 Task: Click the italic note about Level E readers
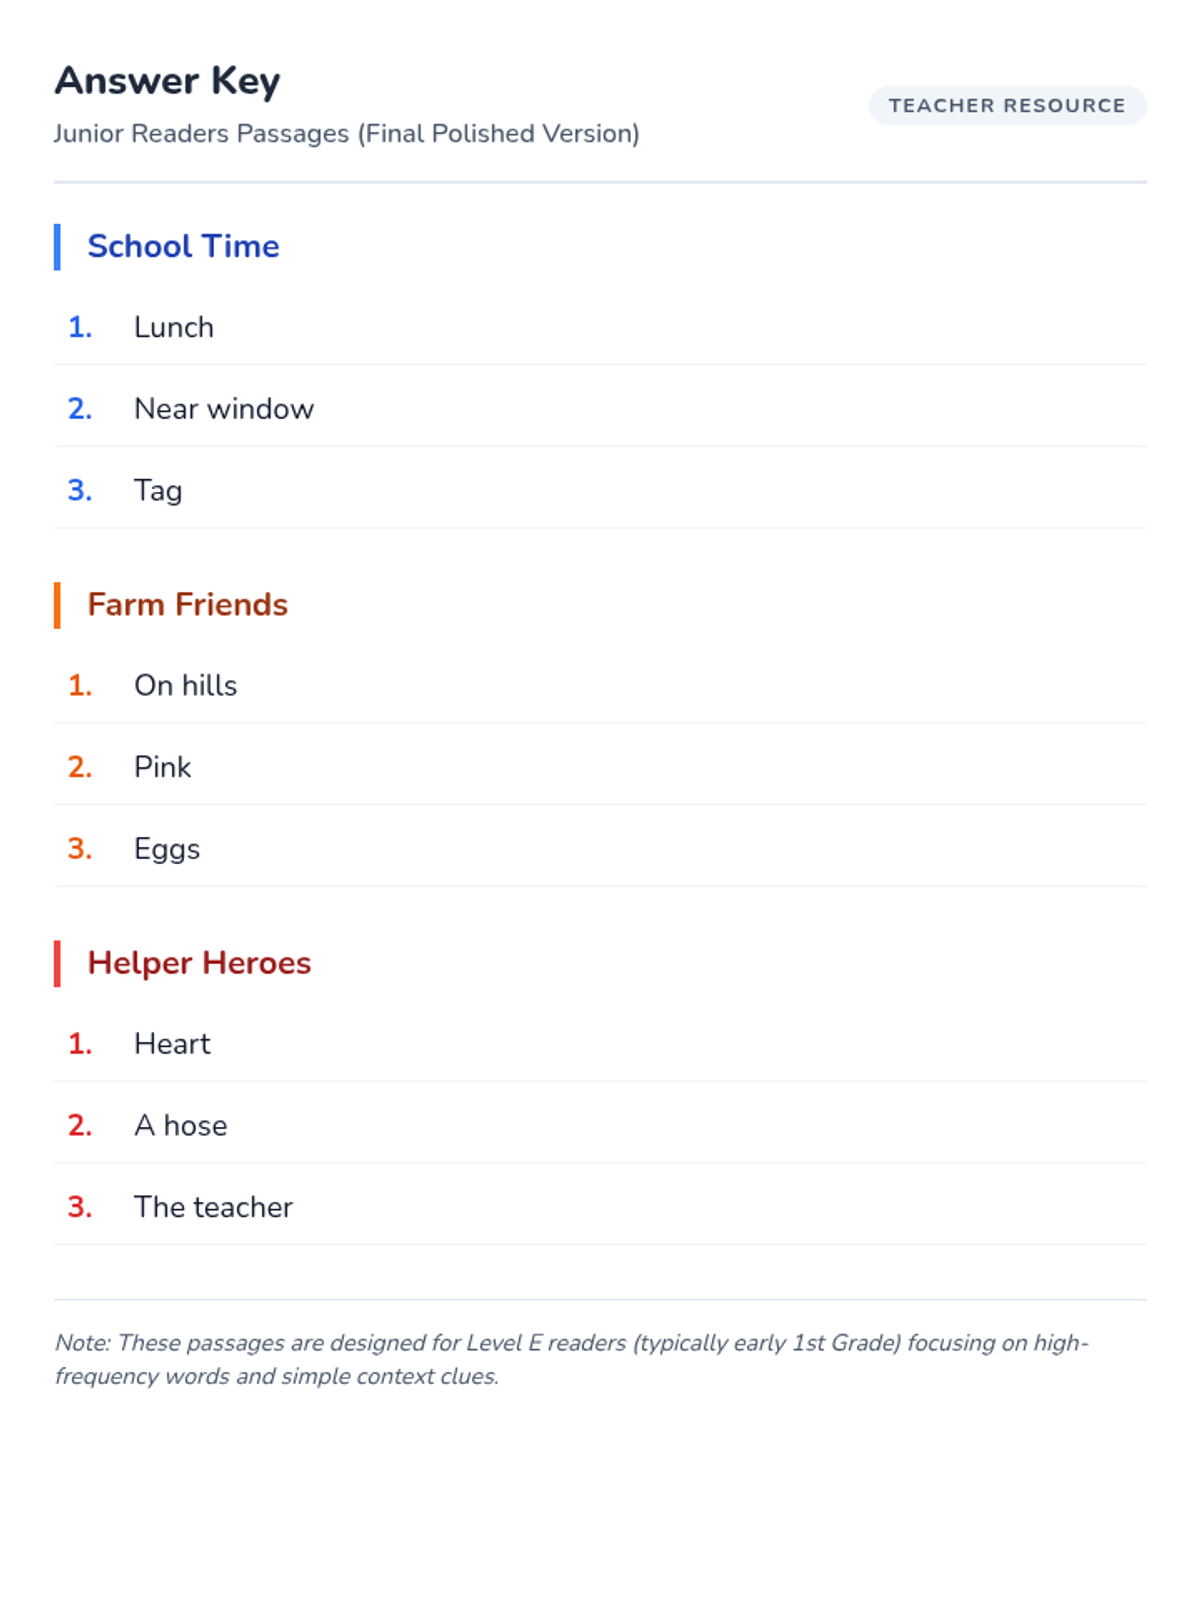tap(570, 1359)
